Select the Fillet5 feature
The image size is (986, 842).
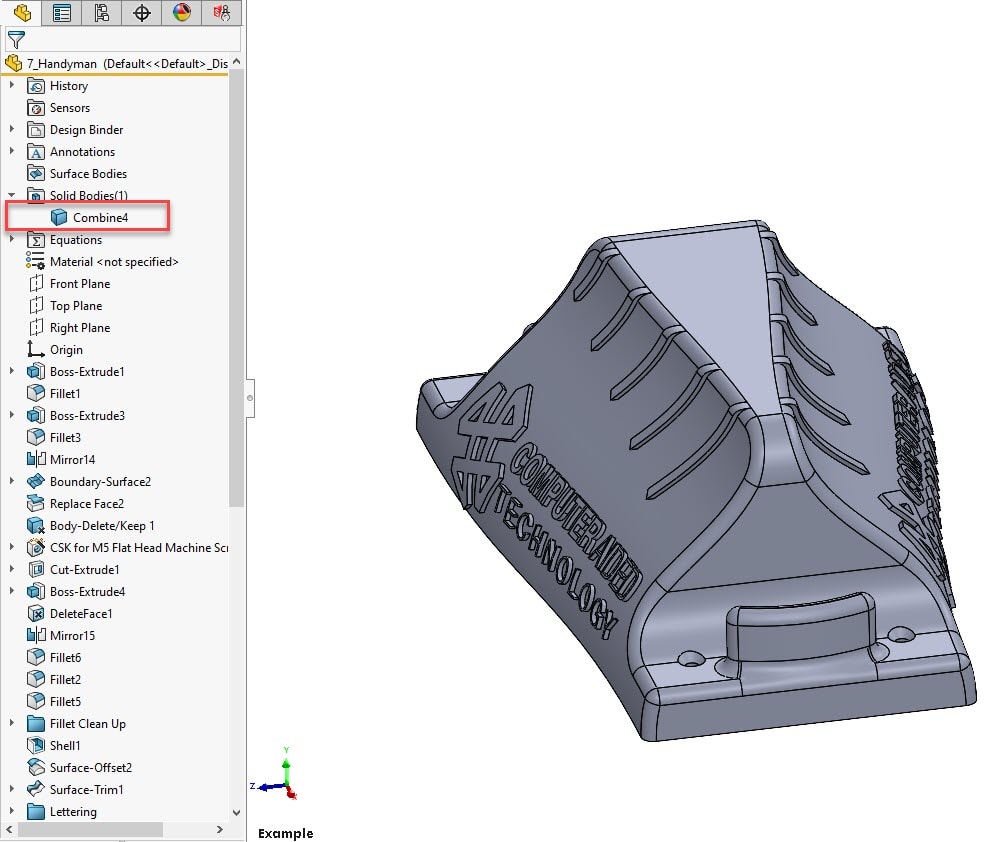click(x=65, y=702)
